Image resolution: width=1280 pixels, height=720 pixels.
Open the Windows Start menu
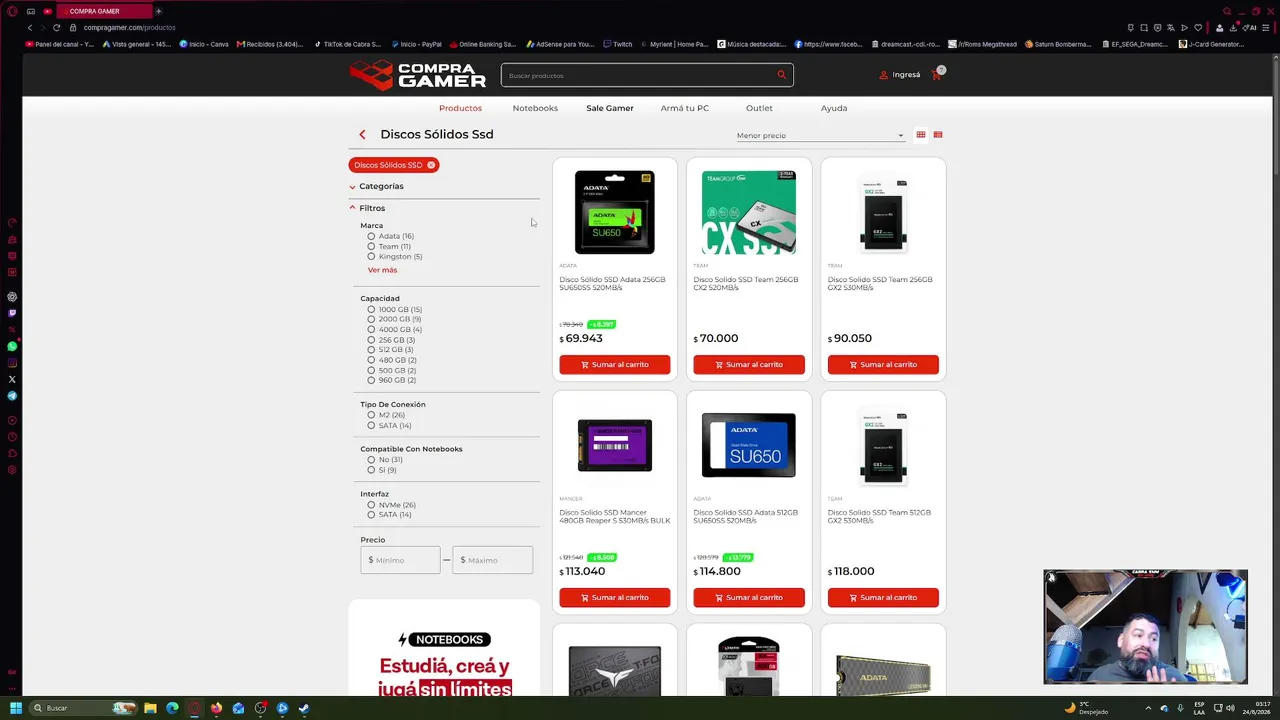(x=15, y=708)
